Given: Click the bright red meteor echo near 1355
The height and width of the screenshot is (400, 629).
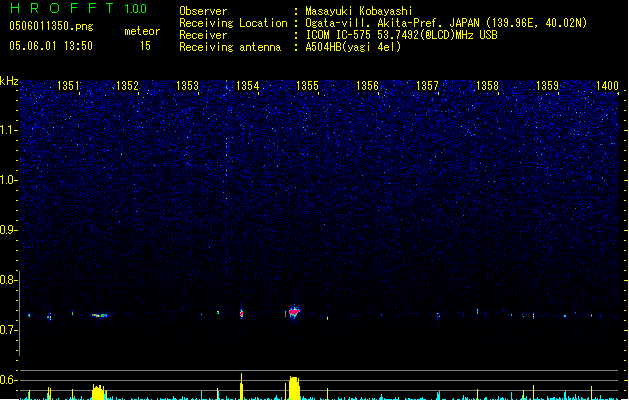Looking at the screenshot, I should [x=294, y=312].
